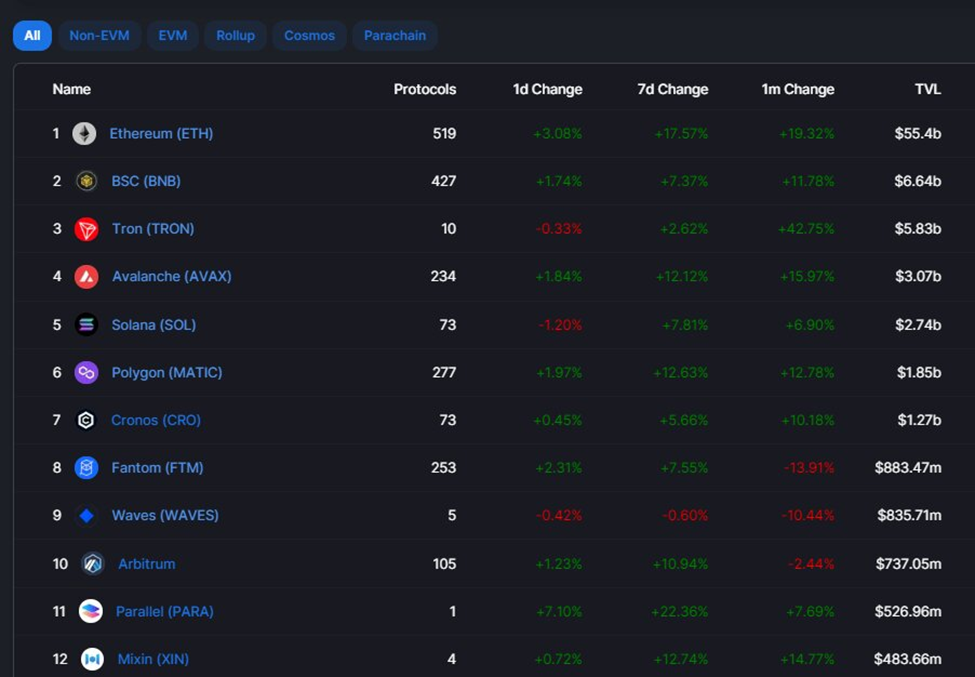Open the Mixin (XIN) chain link
This screenshot has height=677, width=975.
(x=153, y=659)
